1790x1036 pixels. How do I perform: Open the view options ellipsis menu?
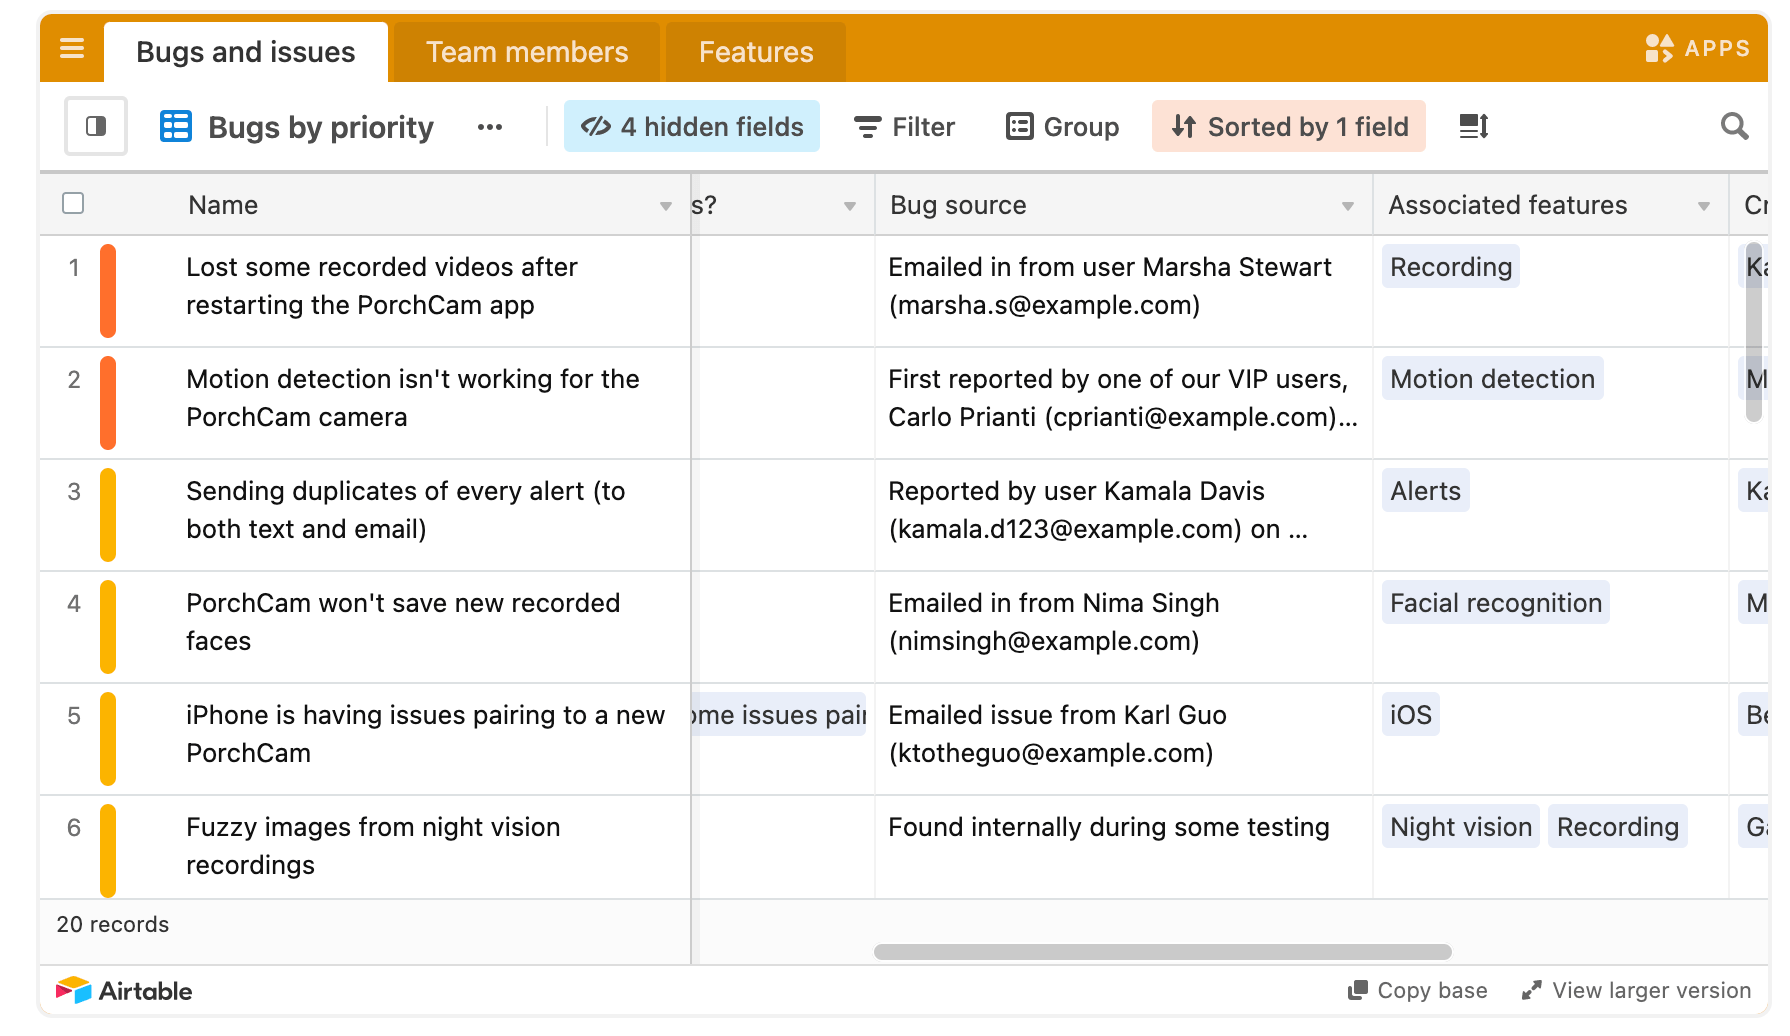tap(489, 127)
